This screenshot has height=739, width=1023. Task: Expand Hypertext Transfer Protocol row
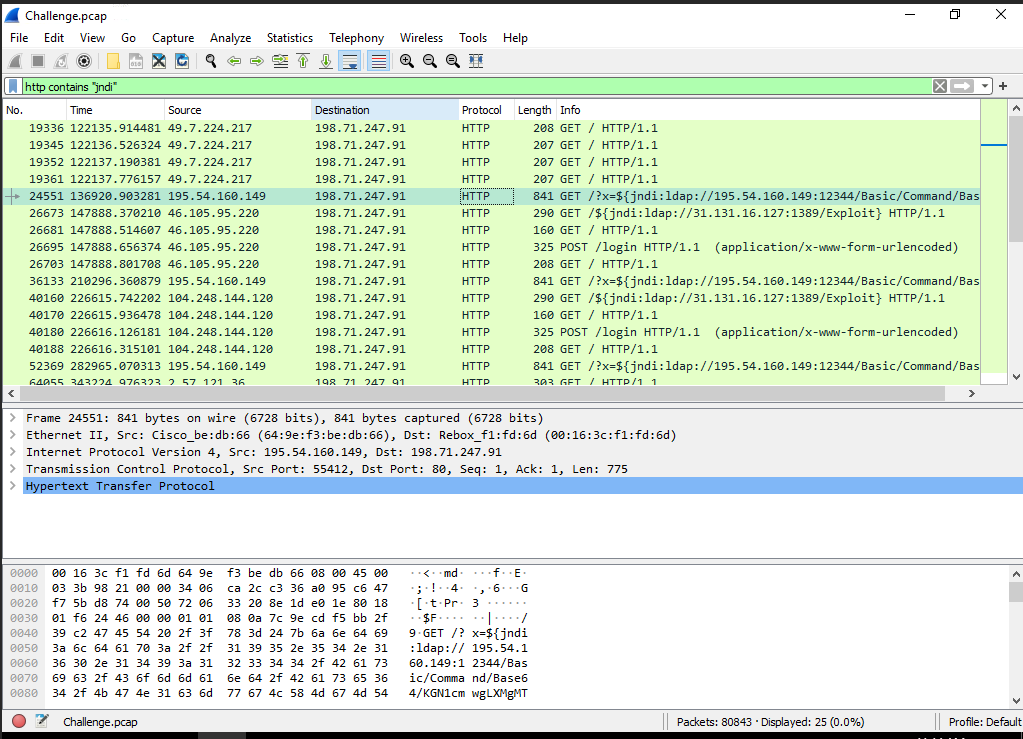(12, 485)
